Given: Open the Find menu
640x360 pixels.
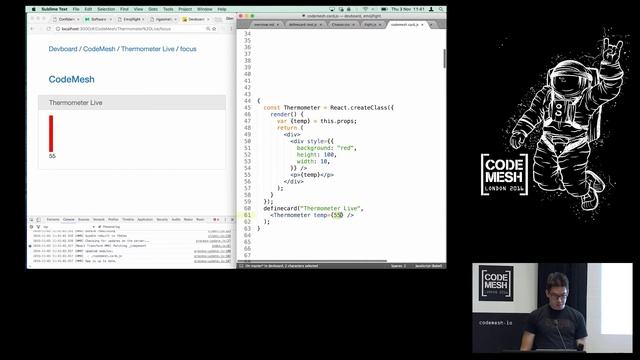Looking at the screenshot, I should pos(124,9).
